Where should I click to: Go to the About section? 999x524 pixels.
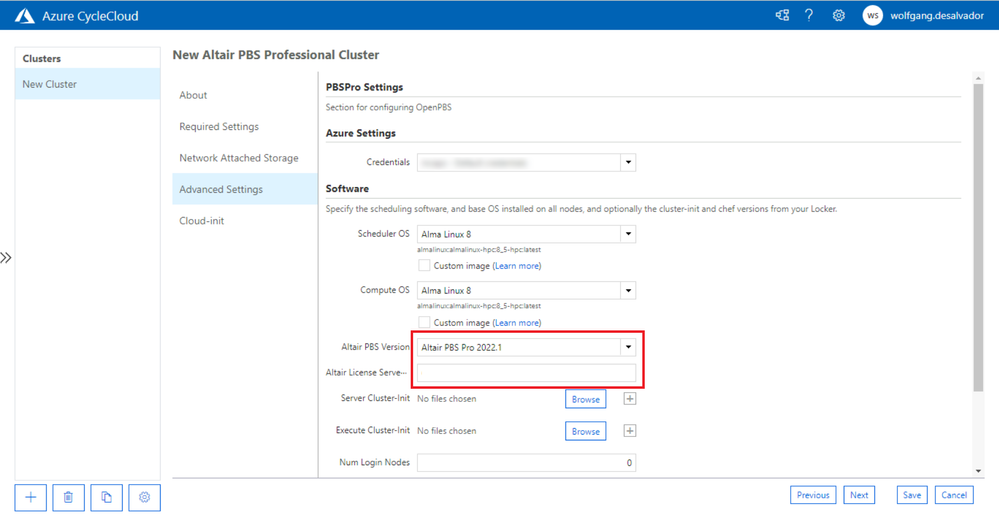pyautogui.click(x=245, y=95)
